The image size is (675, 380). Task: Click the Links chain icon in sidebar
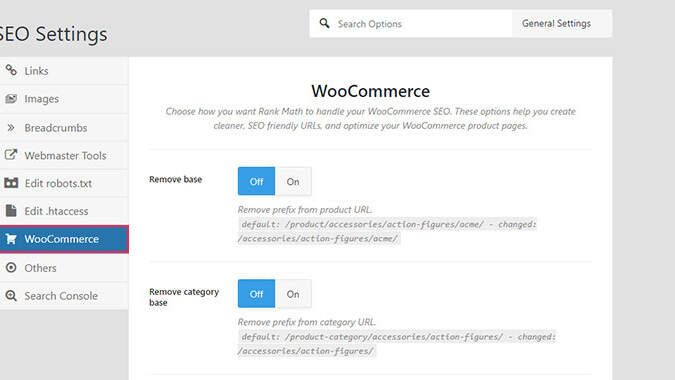pyautogui.click(x=11, y=70)
